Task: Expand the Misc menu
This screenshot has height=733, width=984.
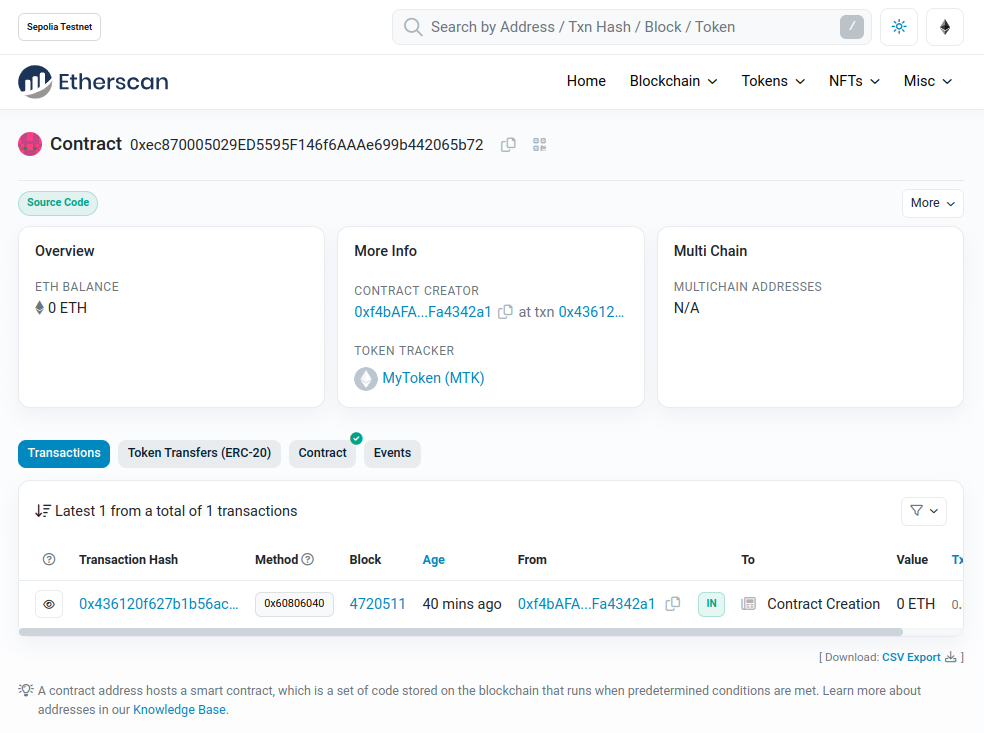Action: (928, 82)
